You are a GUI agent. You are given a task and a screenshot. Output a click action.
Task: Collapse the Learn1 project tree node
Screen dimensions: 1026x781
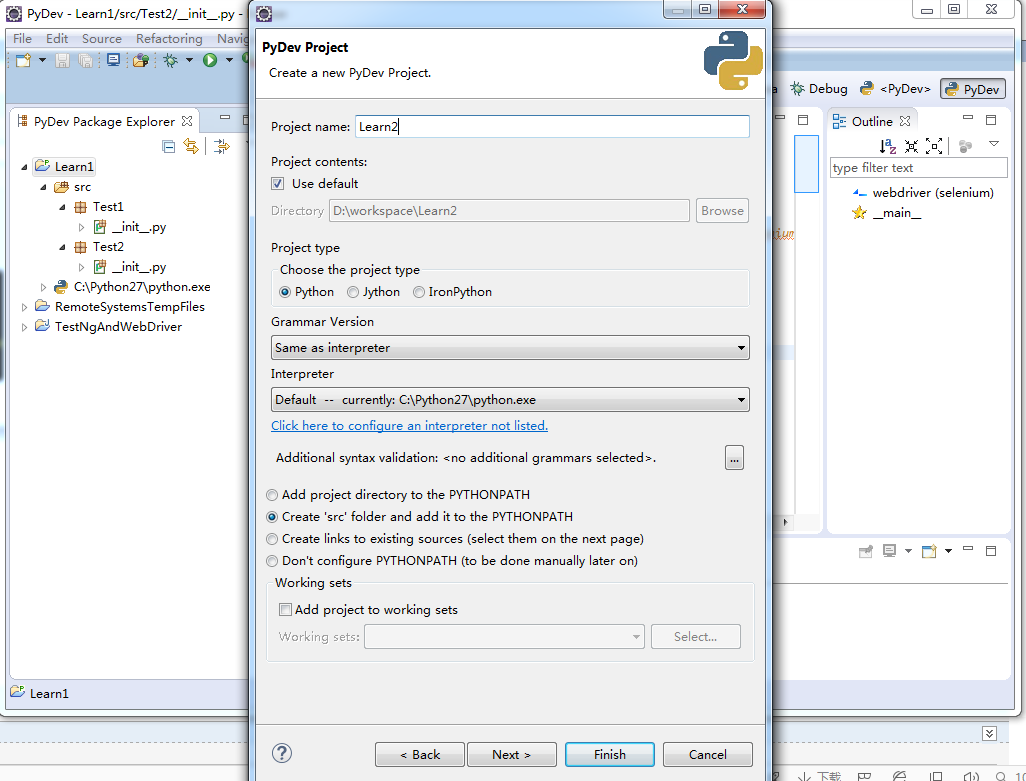[x=24, y=167]
